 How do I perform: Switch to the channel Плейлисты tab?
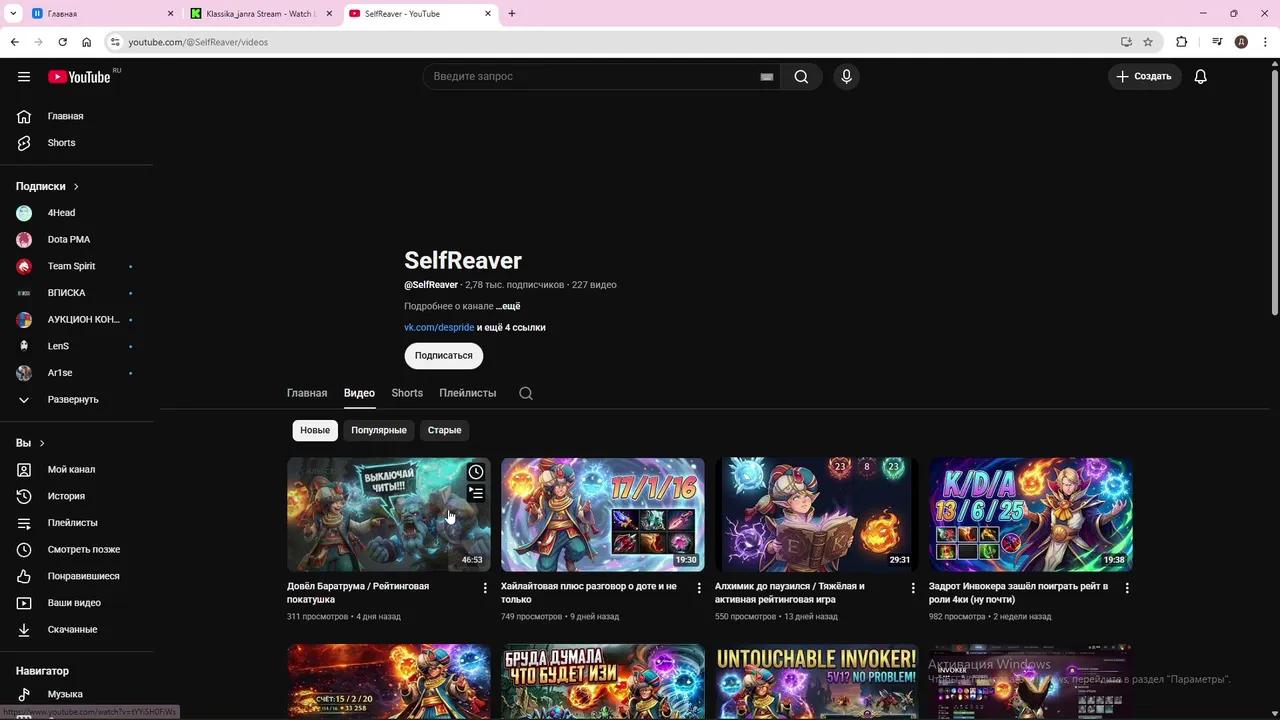(x=467, y=393)
